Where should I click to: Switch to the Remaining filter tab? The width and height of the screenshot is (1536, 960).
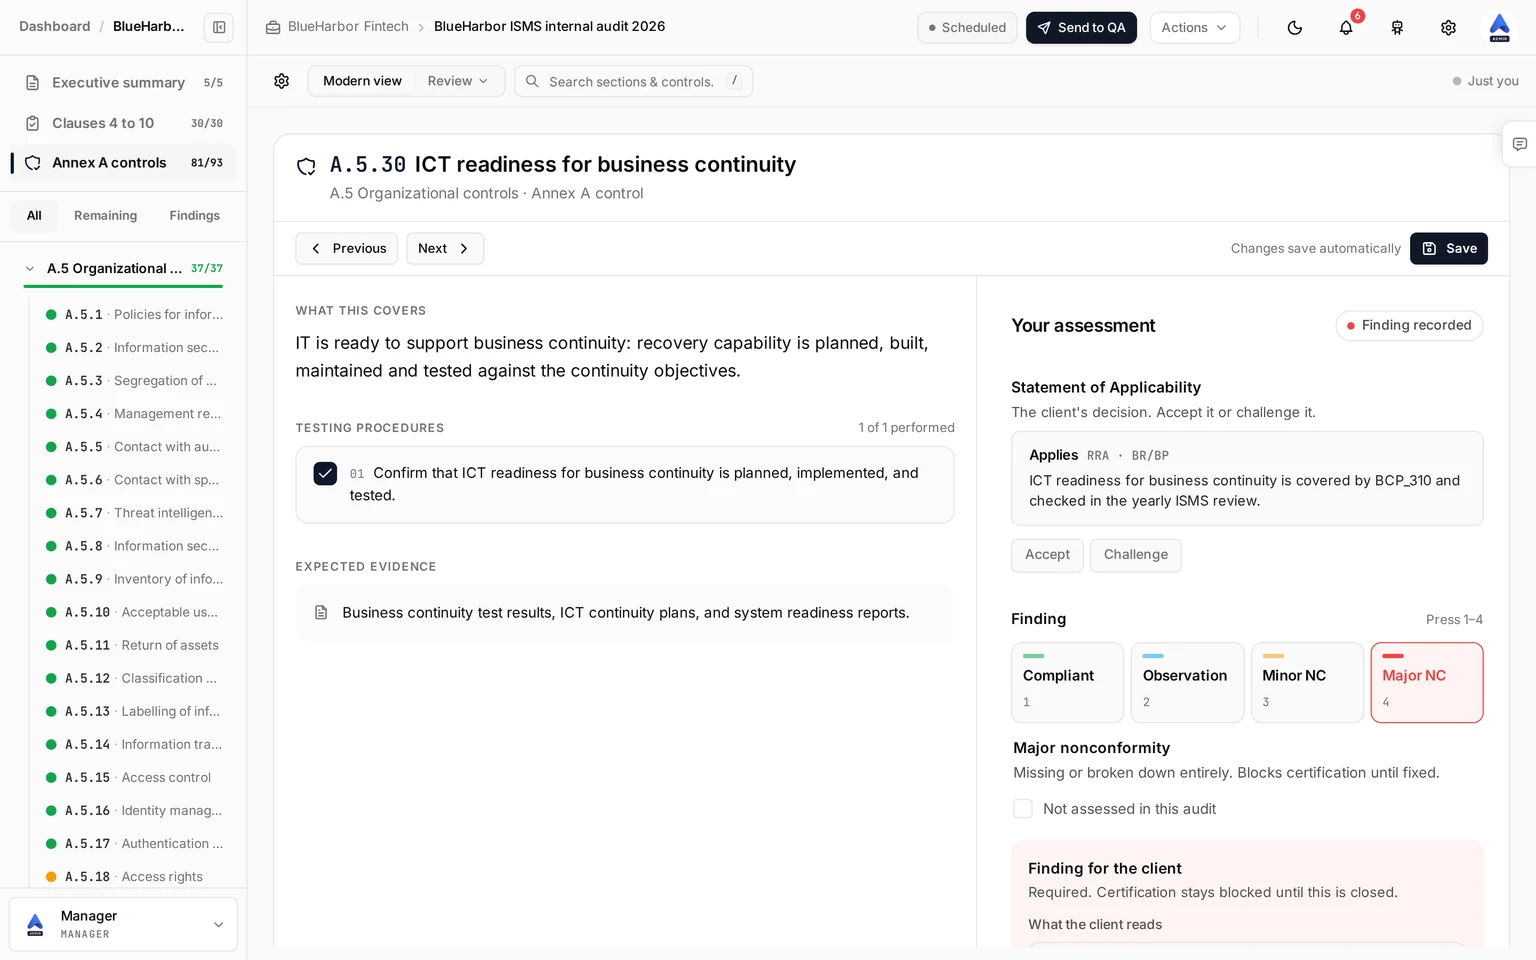click(x=105, y=215)
